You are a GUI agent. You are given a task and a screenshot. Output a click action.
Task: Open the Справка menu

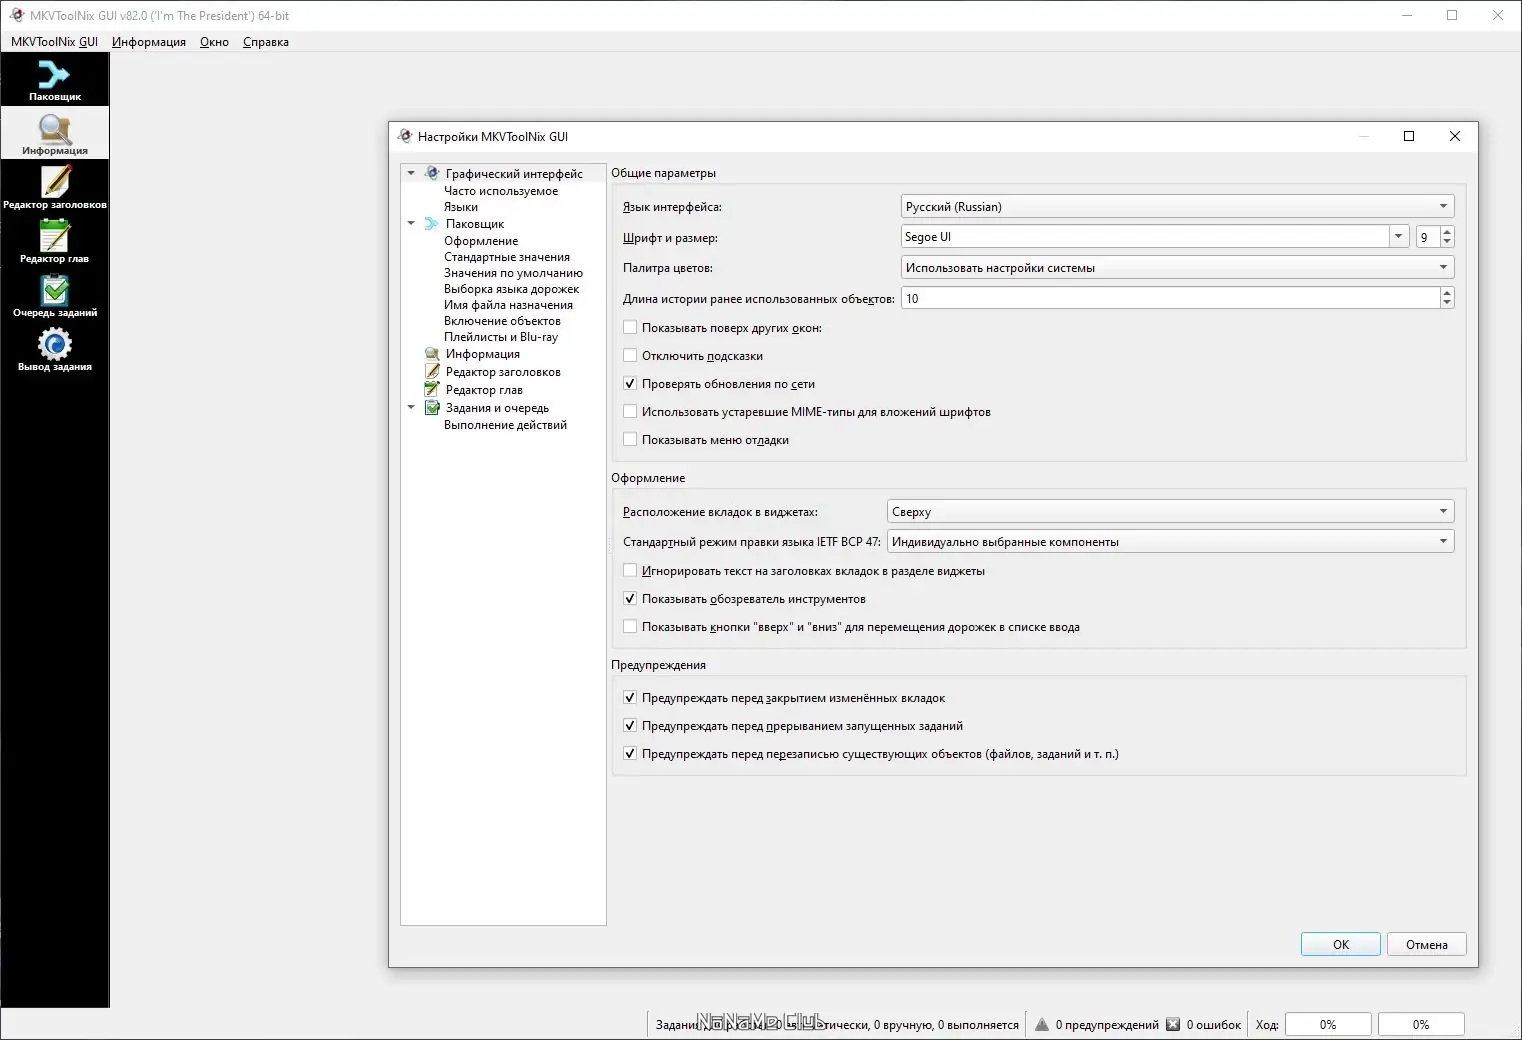tap(266, 42)
